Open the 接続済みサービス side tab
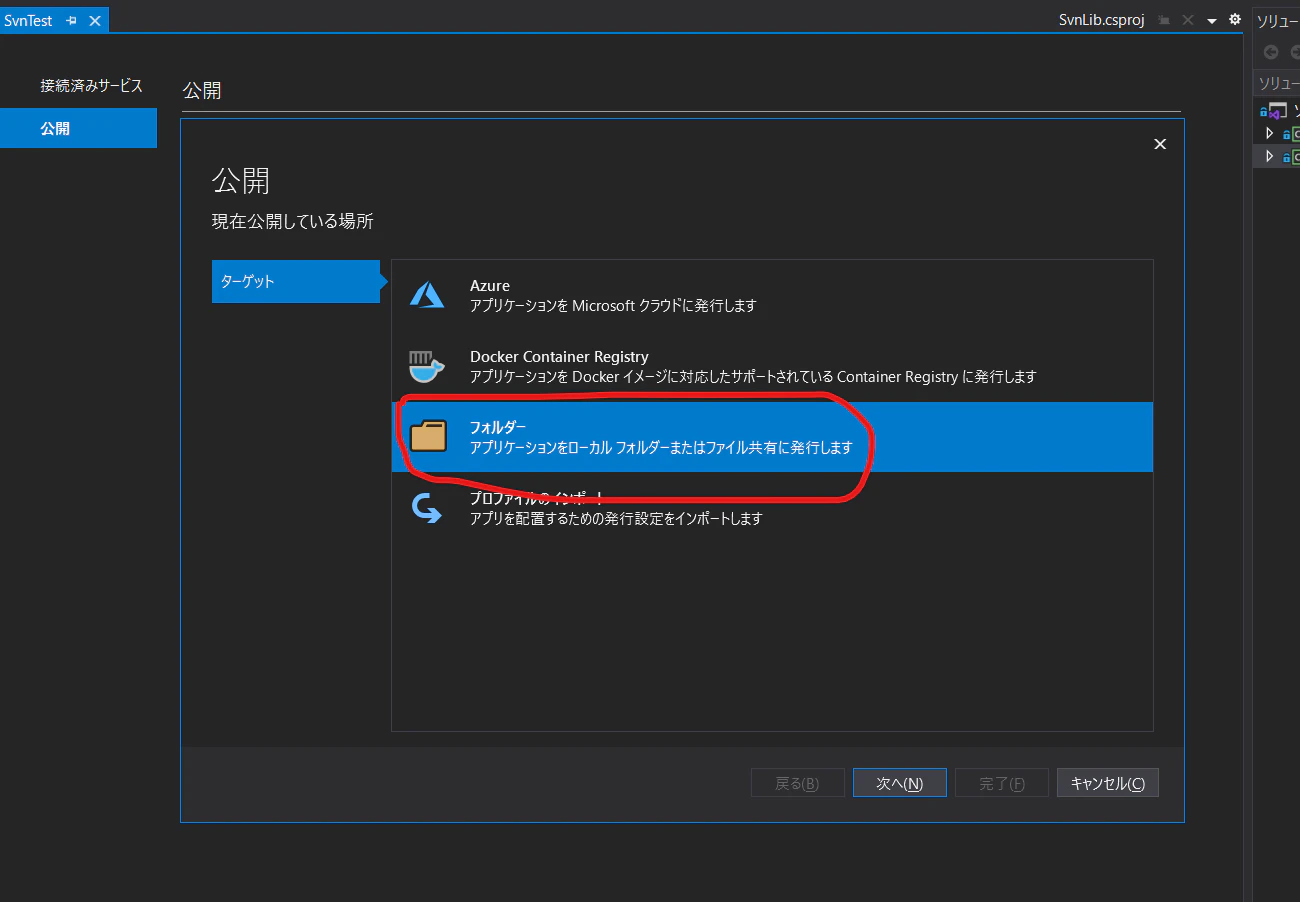The height and width of the screenshot is (902, 1300). 91,86
